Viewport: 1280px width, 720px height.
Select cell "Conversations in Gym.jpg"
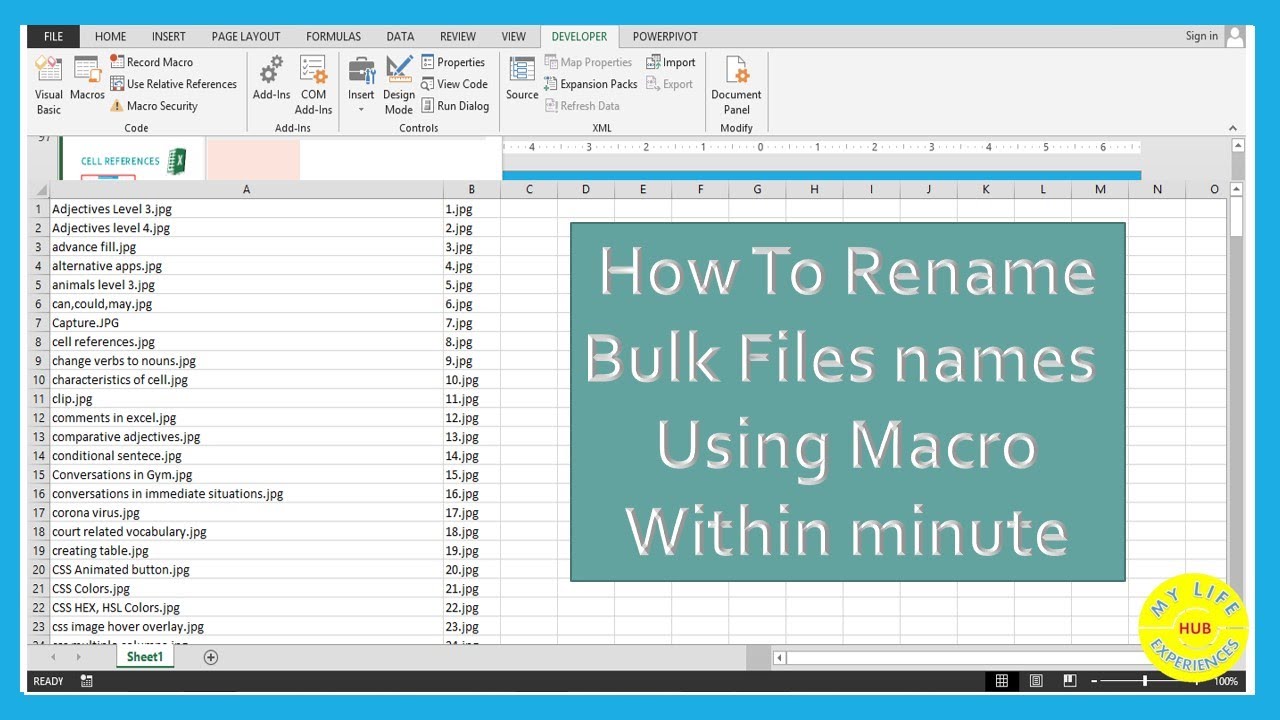[247, 475]
